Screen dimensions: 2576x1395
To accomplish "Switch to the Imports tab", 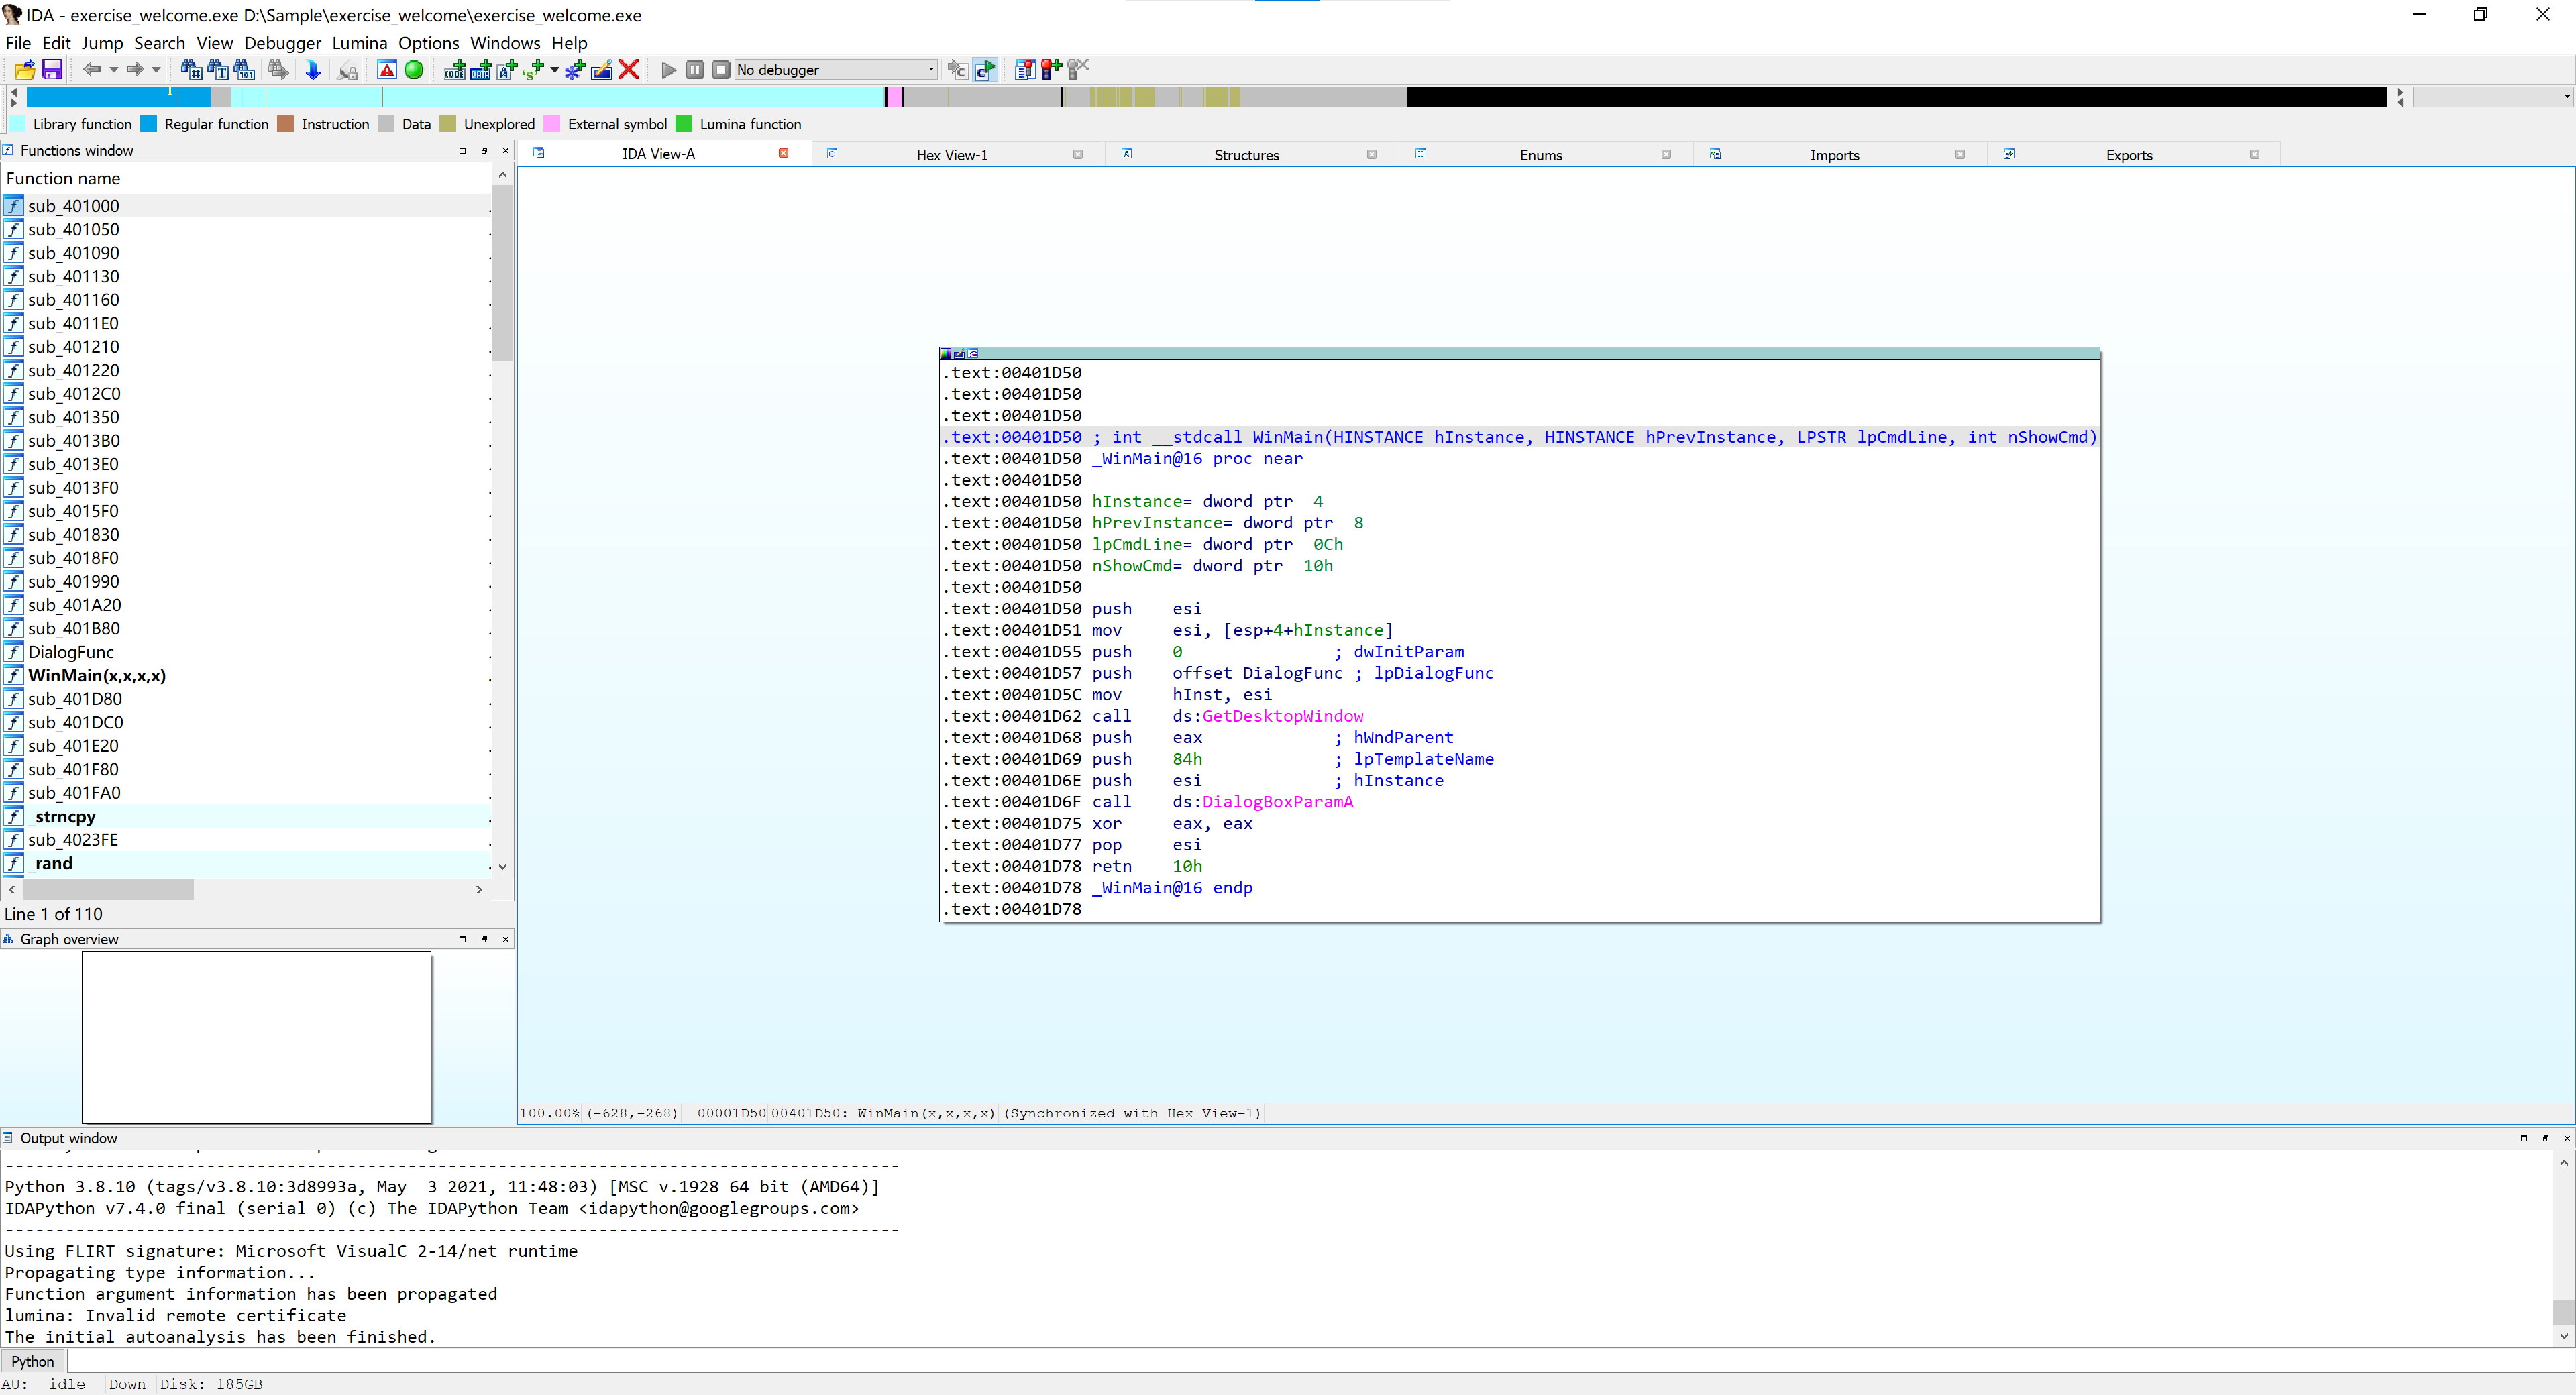I will pos(1834,155).
